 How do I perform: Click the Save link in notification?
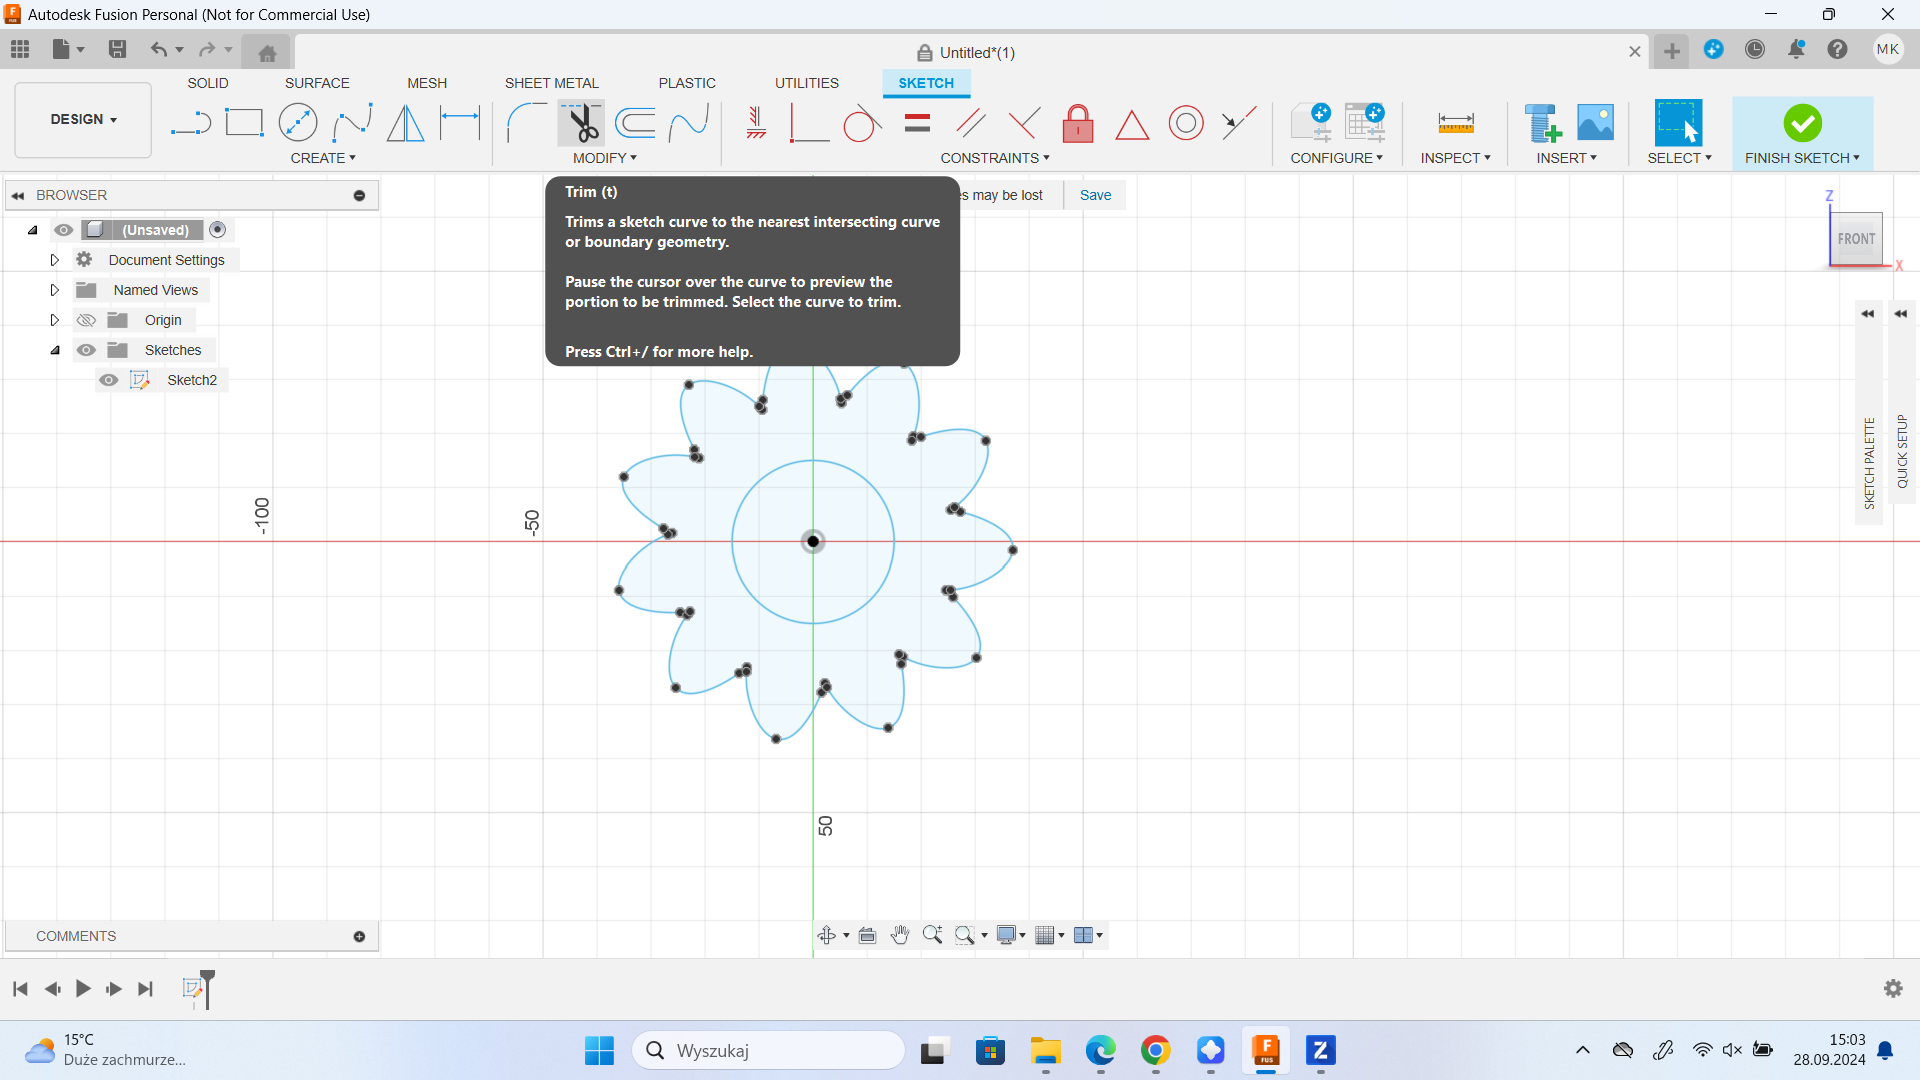(x=1095, y=195)
